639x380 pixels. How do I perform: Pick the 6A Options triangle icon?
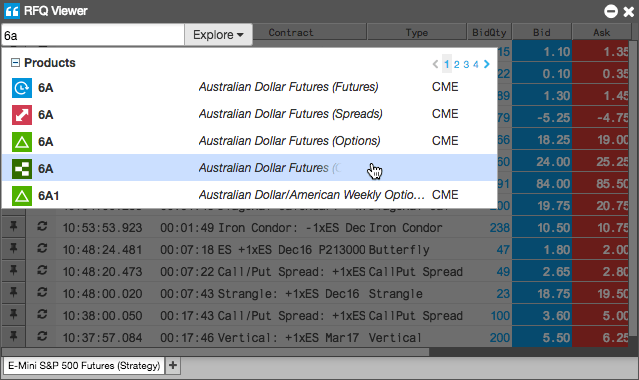pyautogui.click(x=22, y=141)
